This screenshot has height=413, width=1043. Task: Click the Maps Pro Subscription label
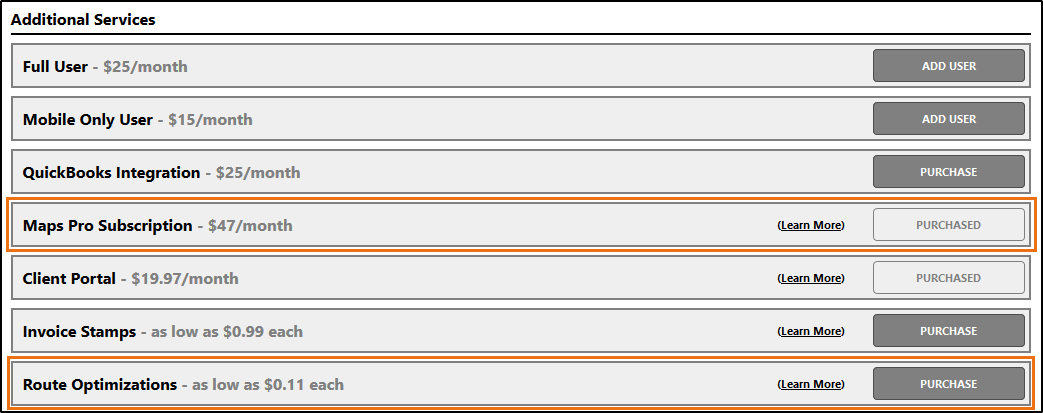coord(107,226)
